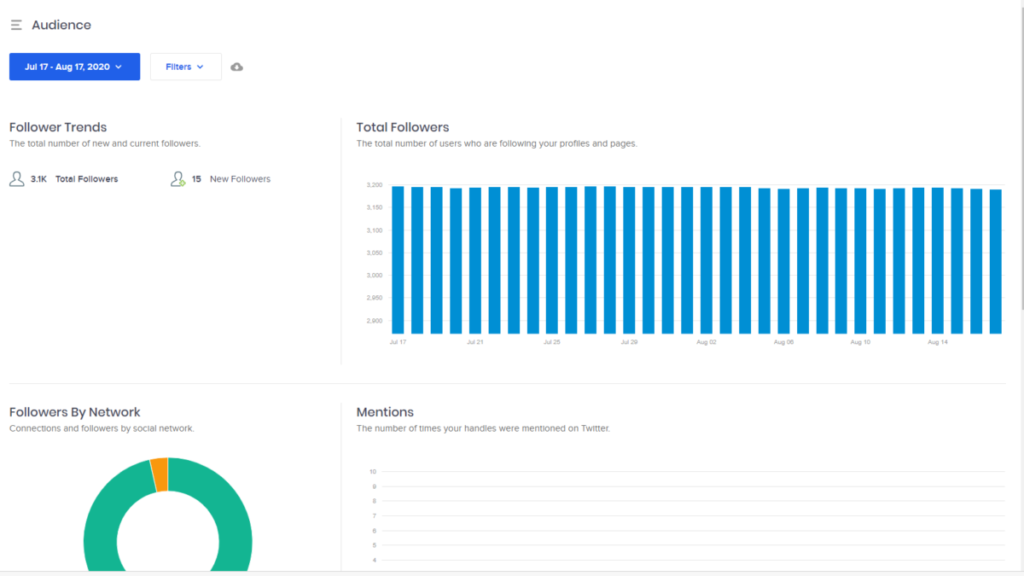This screenshot has width=1024, height=576.
Task: Click the New Followers person icon
Action: [178, 179]
